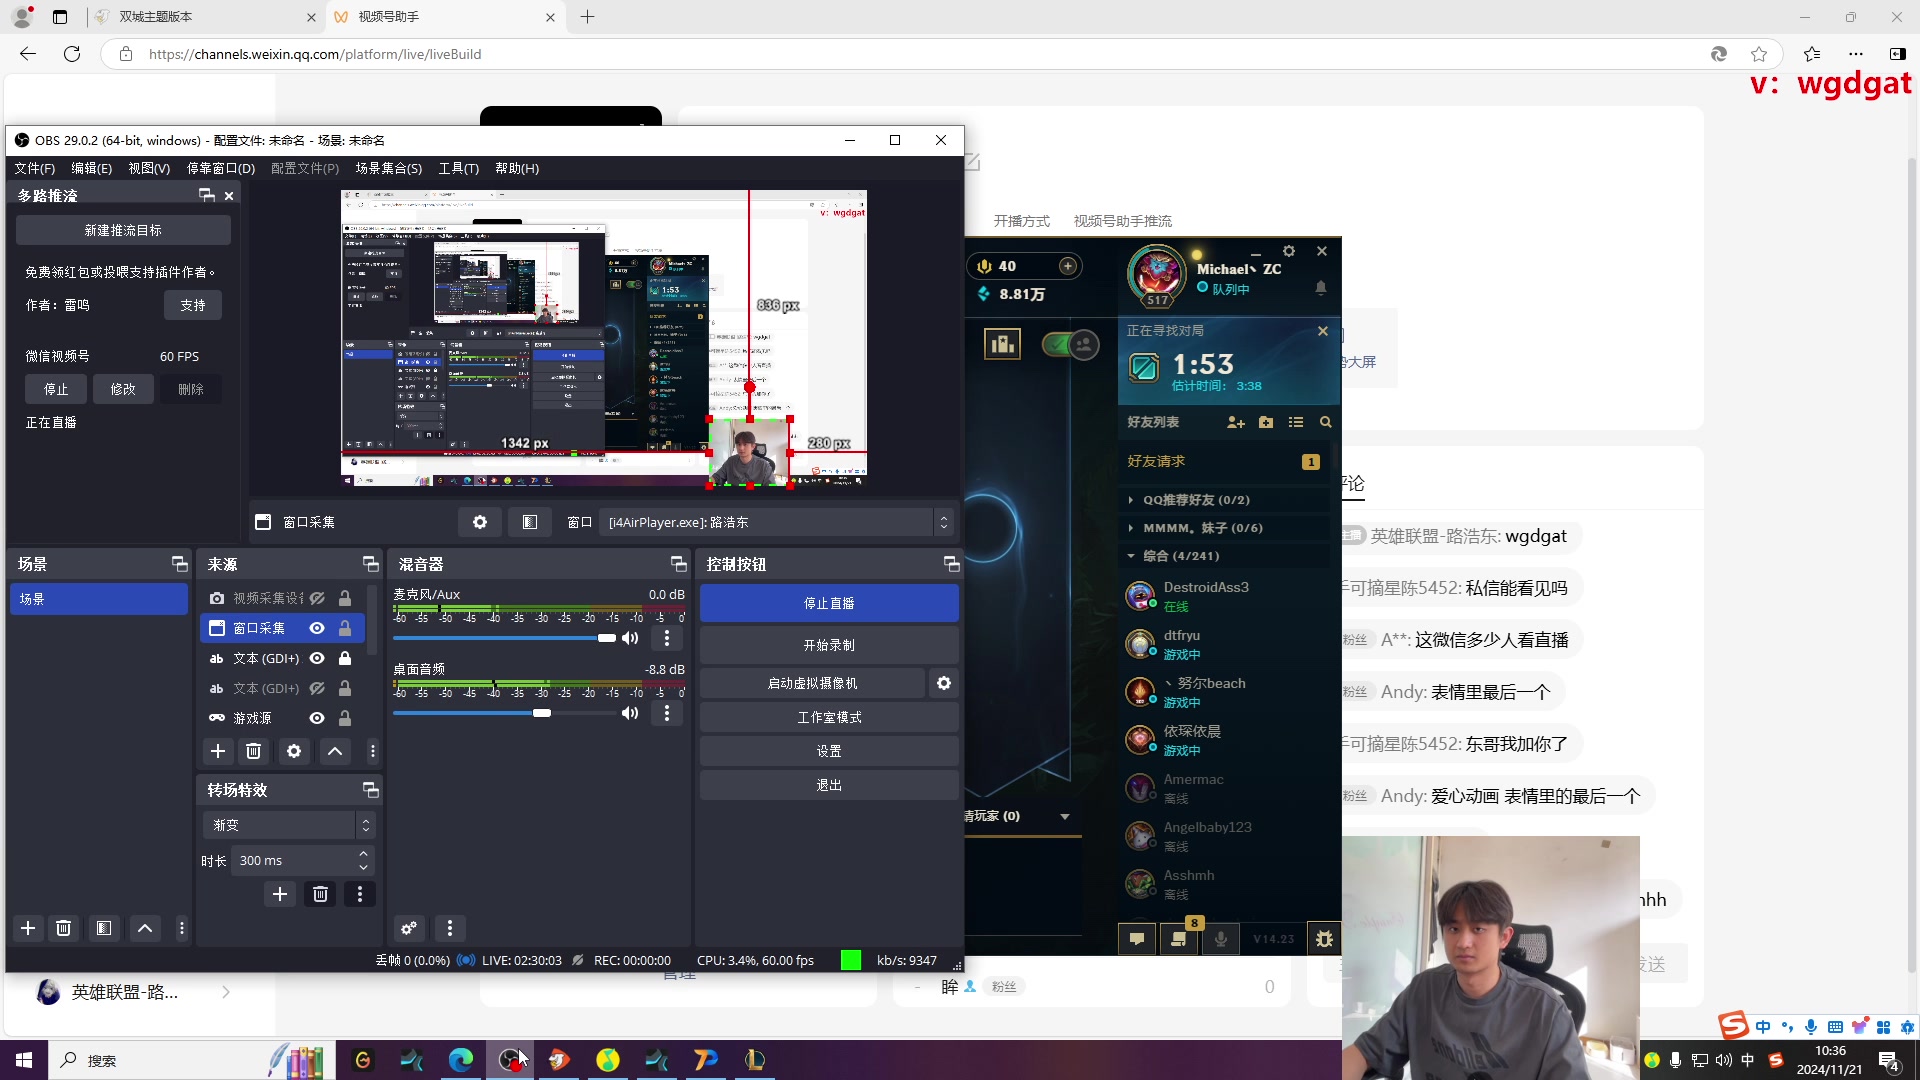Add a new scene in the Scenes panel

tap(28, 928)
